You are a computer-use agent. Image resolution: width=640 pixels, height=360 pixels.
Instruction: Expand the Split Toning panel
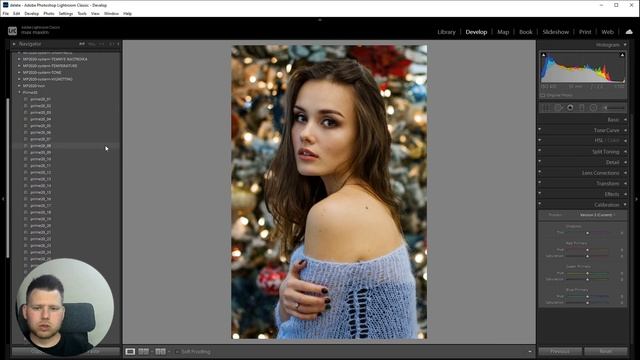click(626, 151)
